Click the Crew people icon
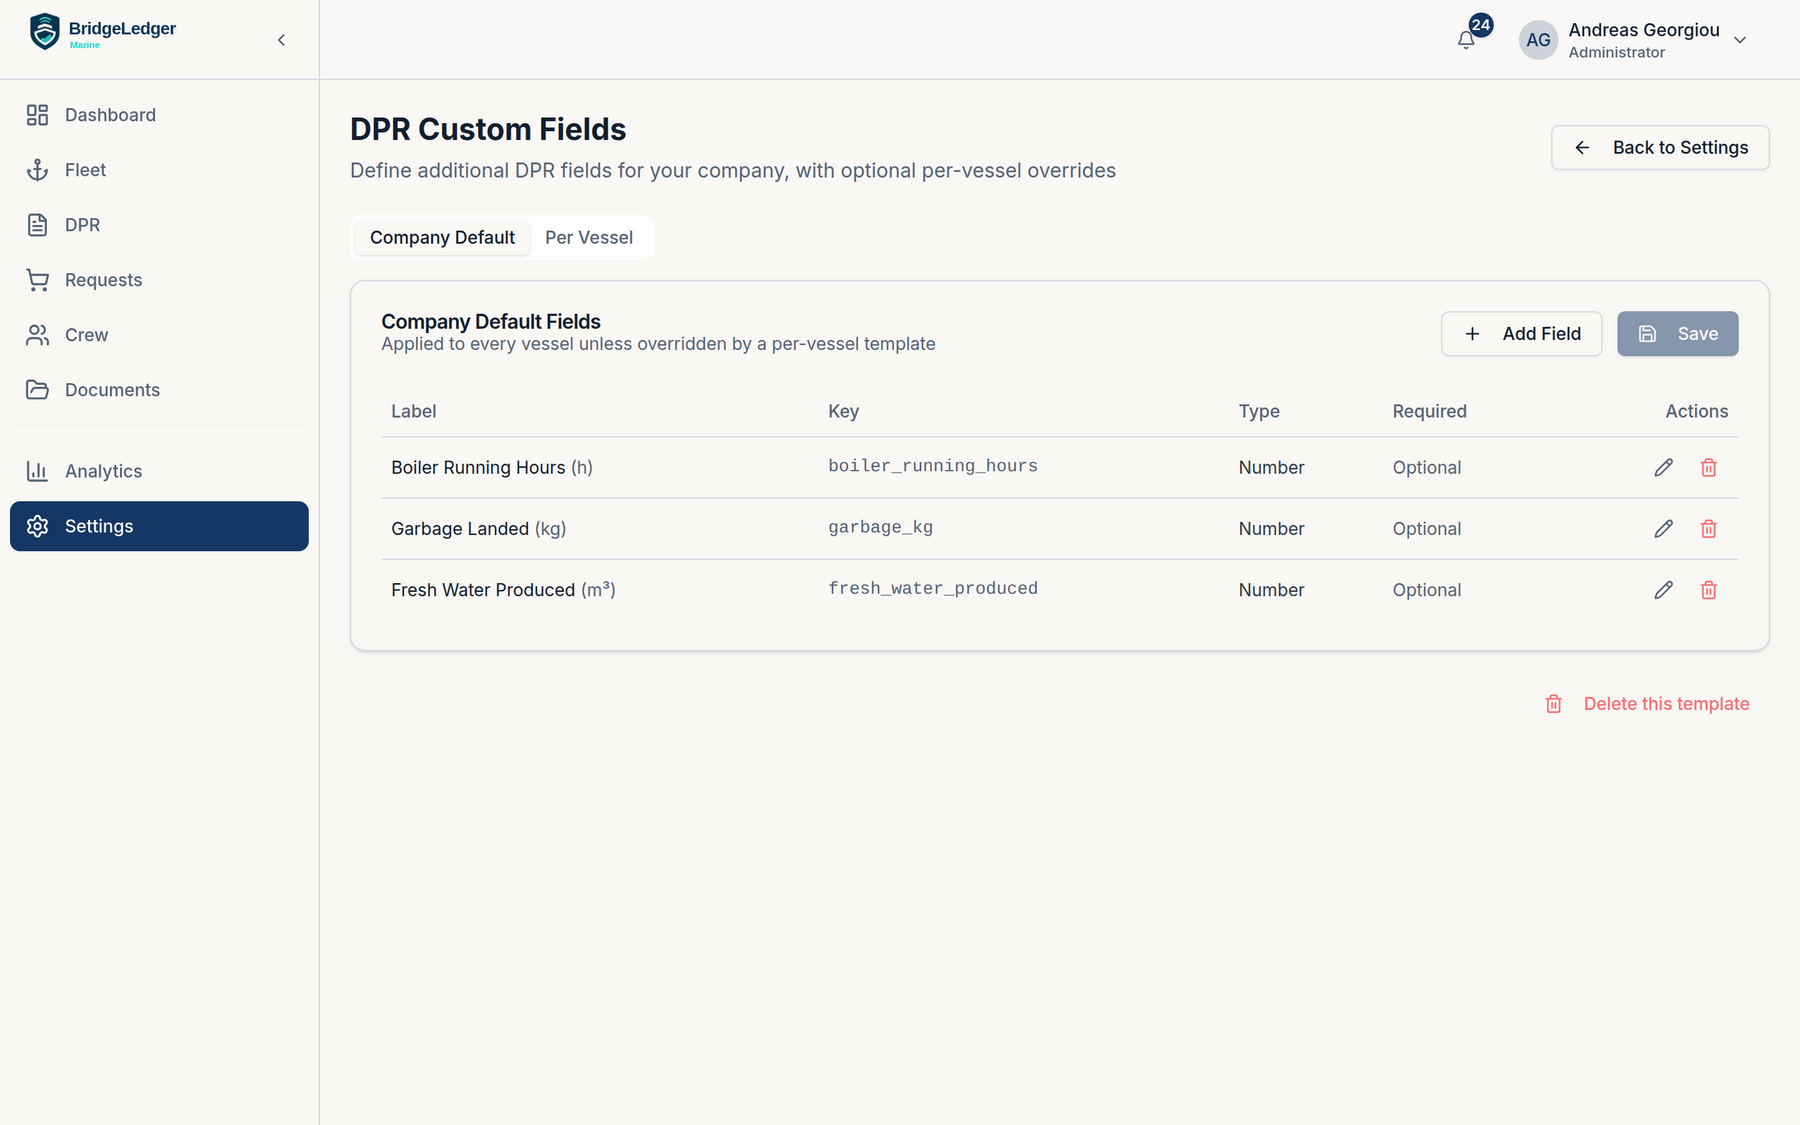 coord(37,335)
